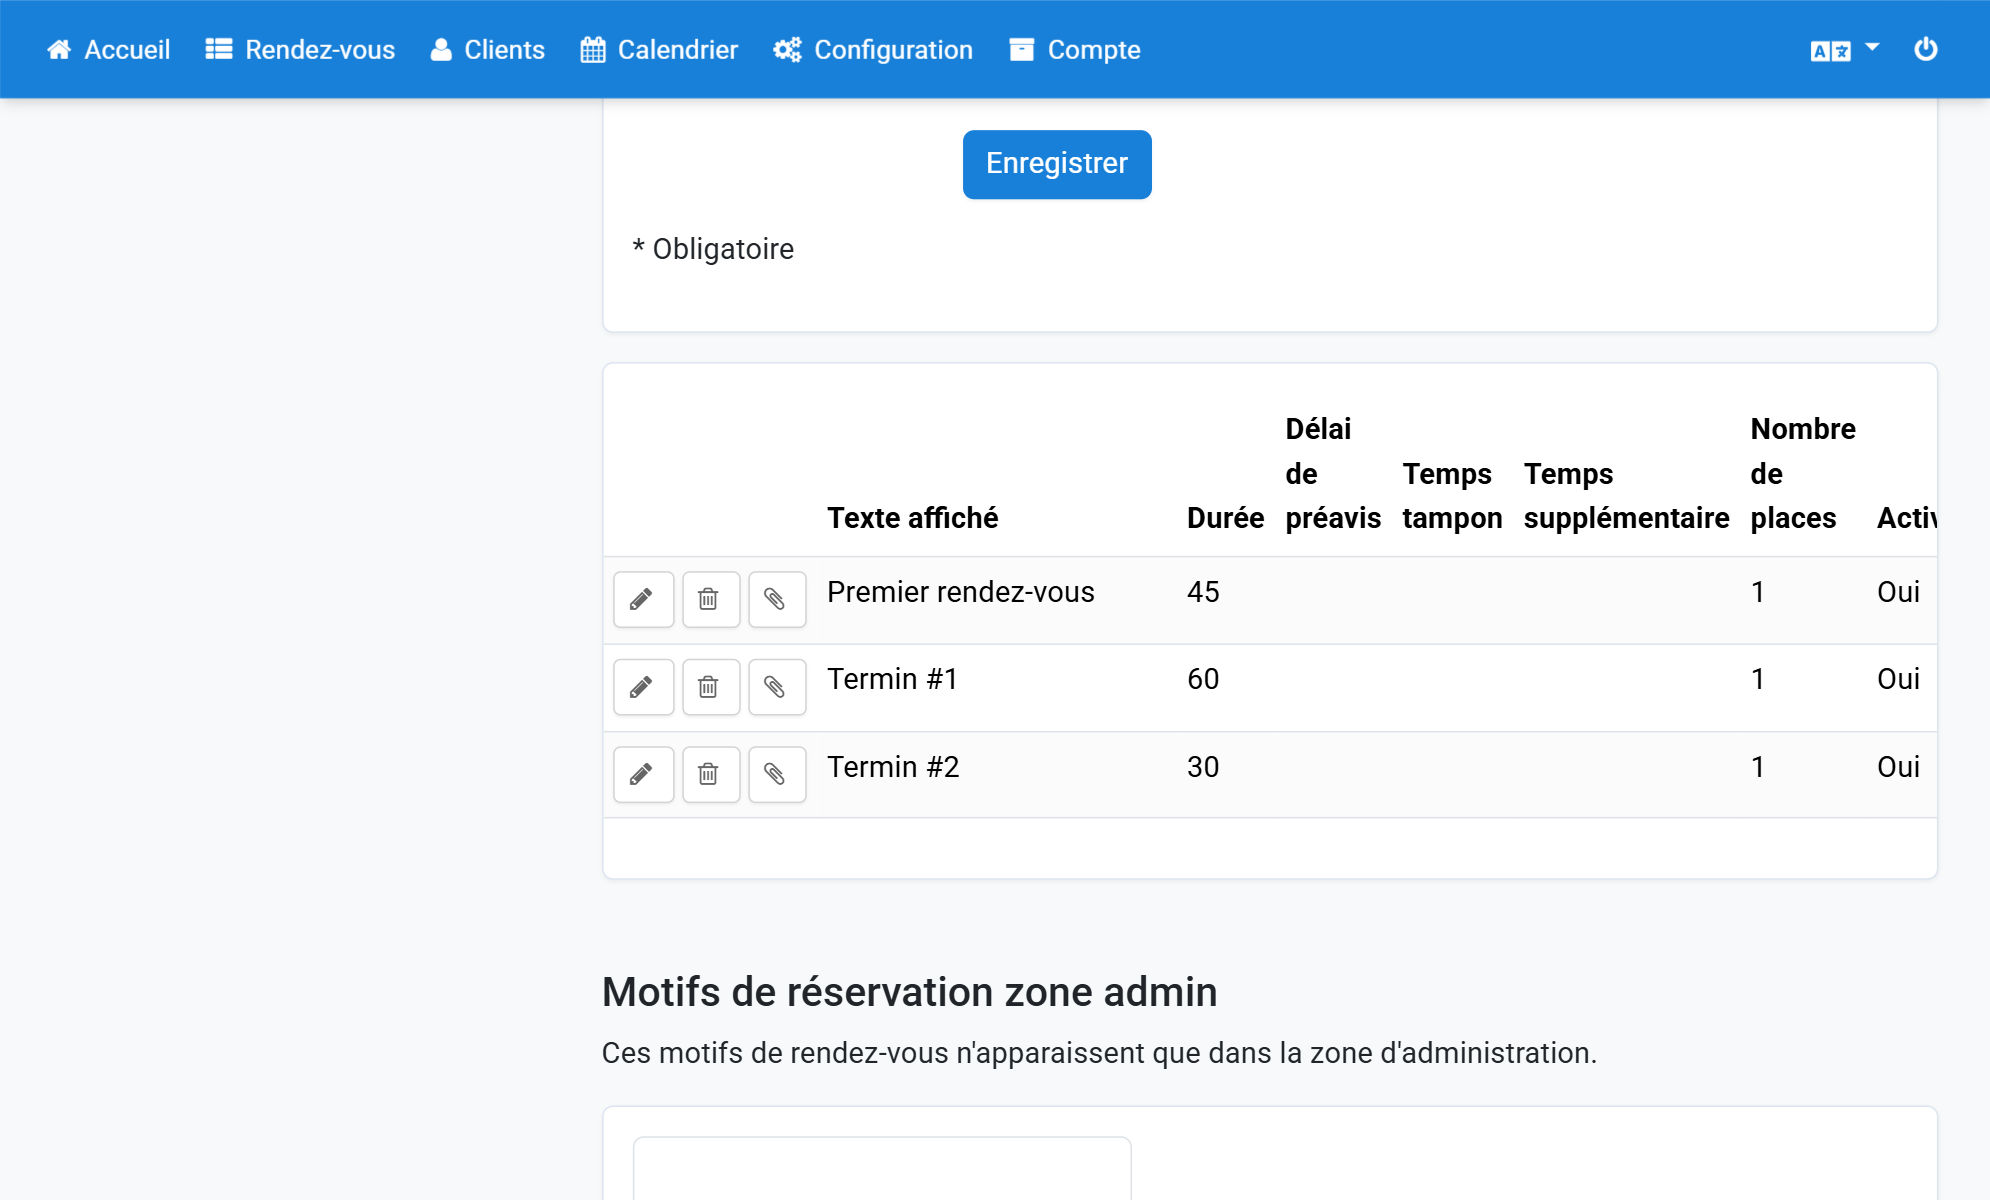Screen dimensions: 1990x1200
Task: Click the power logout icon
Action: 1925,49
